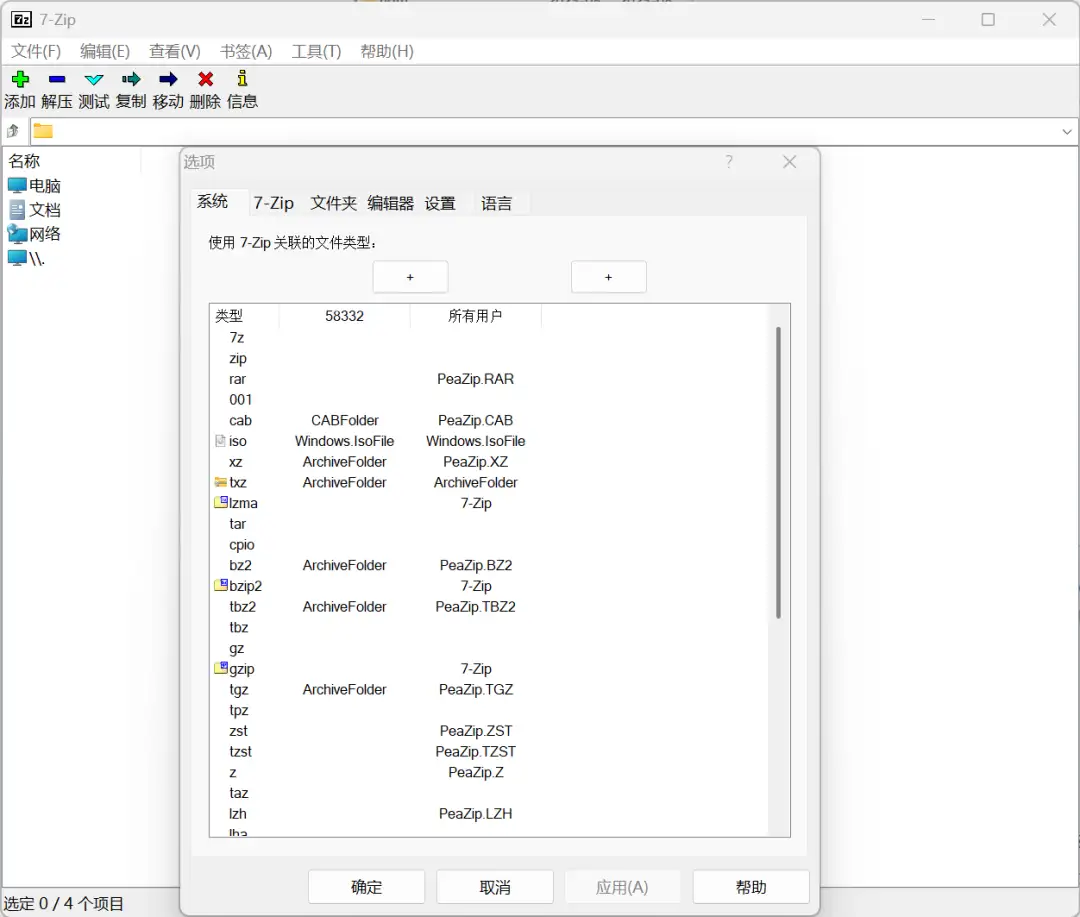The image size is (1080, 917).
Task: Open the 工具(T) menu
Action: point(316,51)
